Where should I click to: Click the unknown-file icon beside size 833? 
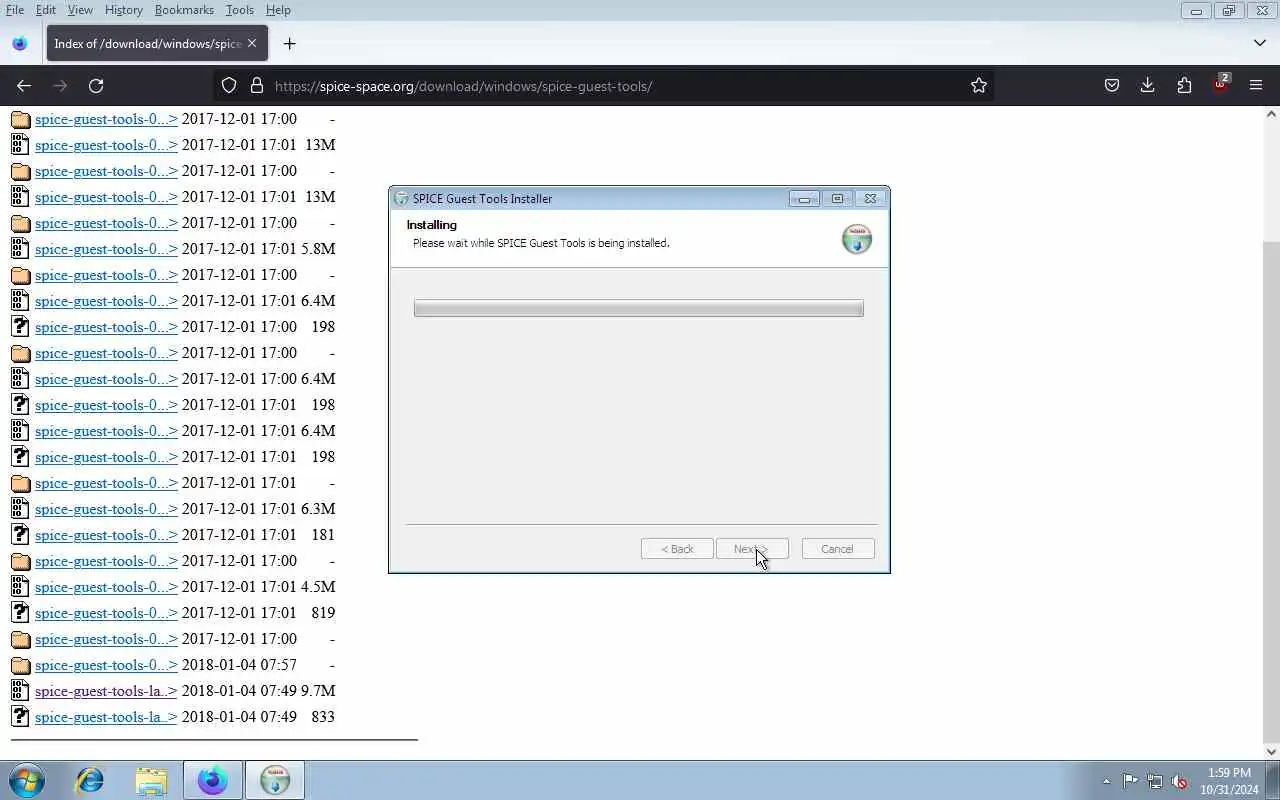(20, 717)
